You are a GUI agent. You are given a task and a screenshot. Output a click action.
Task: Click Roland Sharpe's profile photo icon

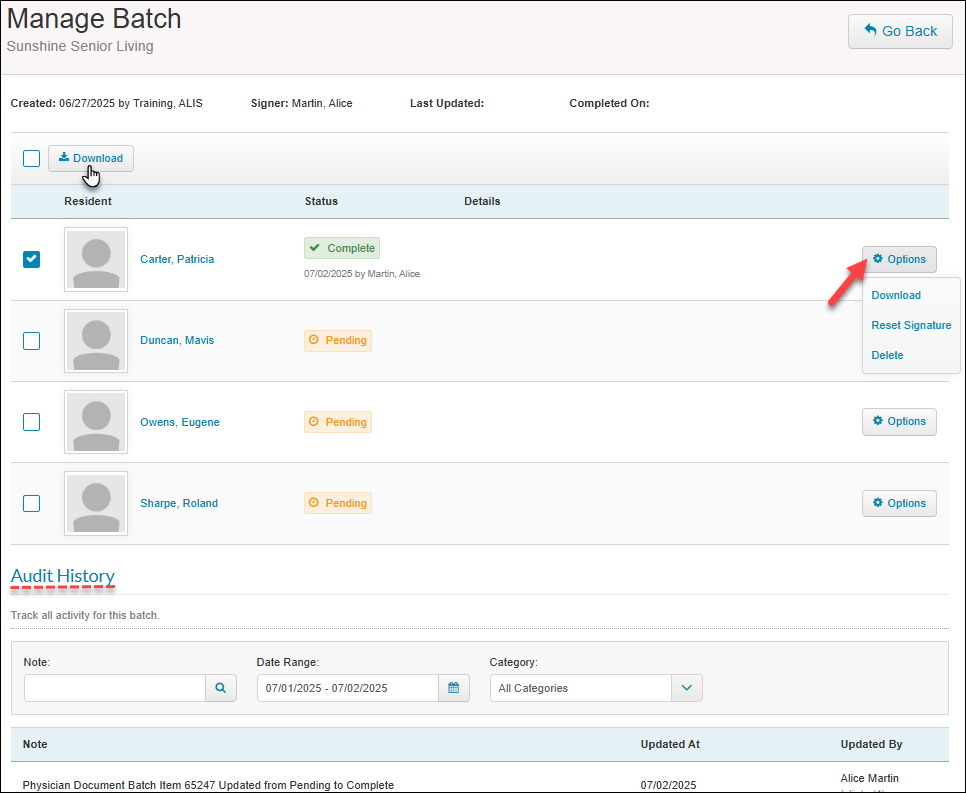pos(96,504)
